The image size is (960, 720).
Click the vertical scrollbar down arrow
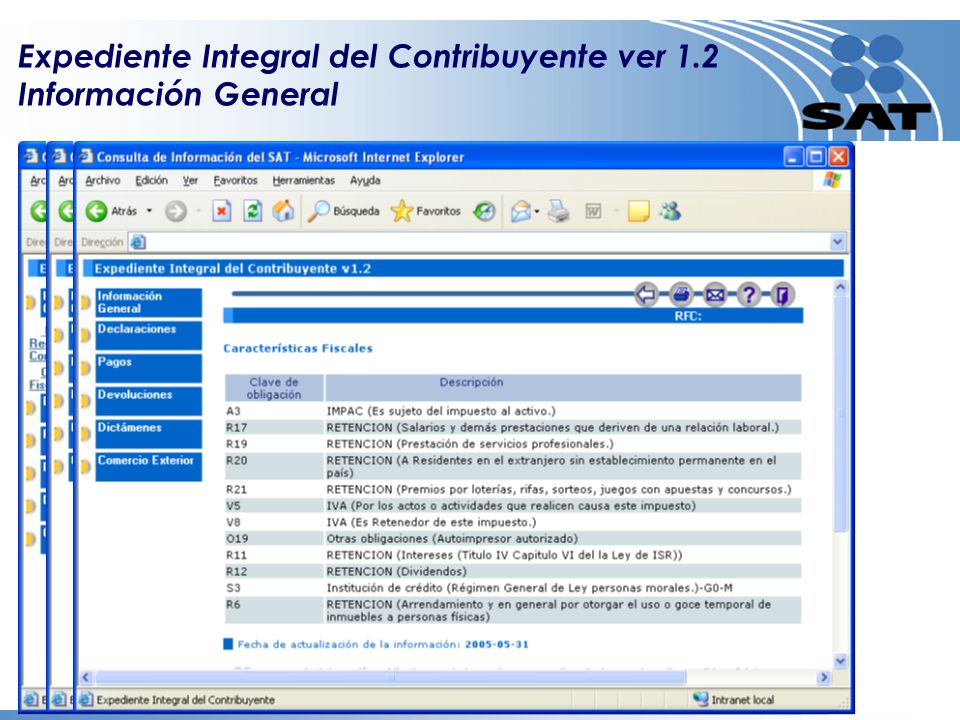point(840,661)
